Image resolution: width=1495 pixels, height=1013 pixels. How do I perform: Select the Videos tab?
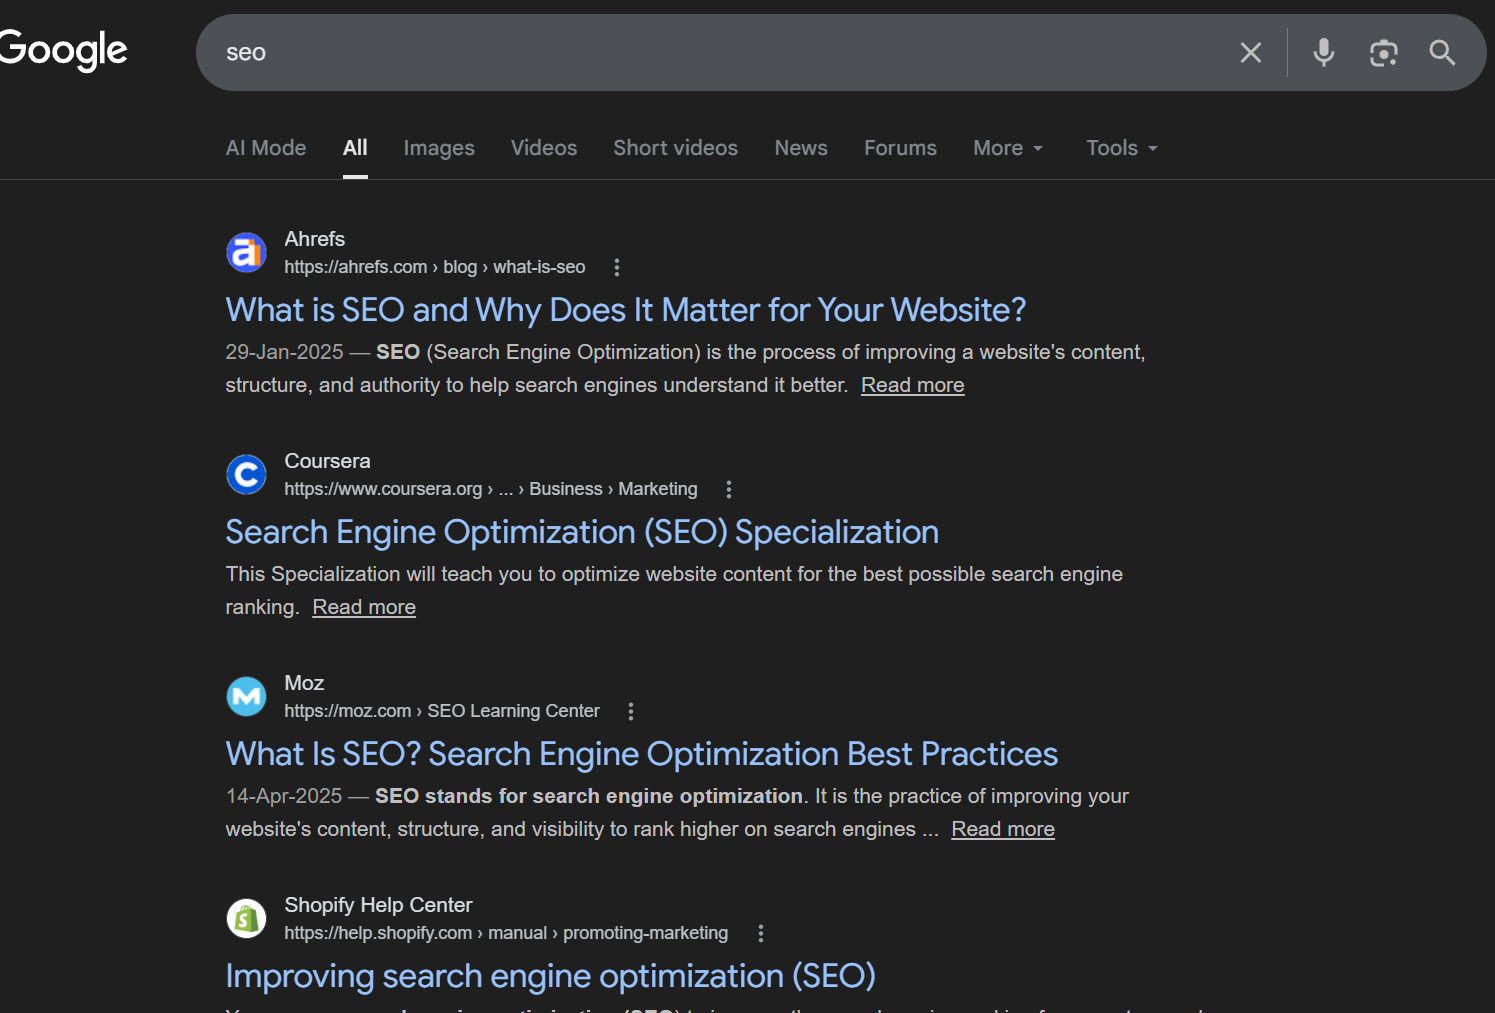tap(543, 147)
